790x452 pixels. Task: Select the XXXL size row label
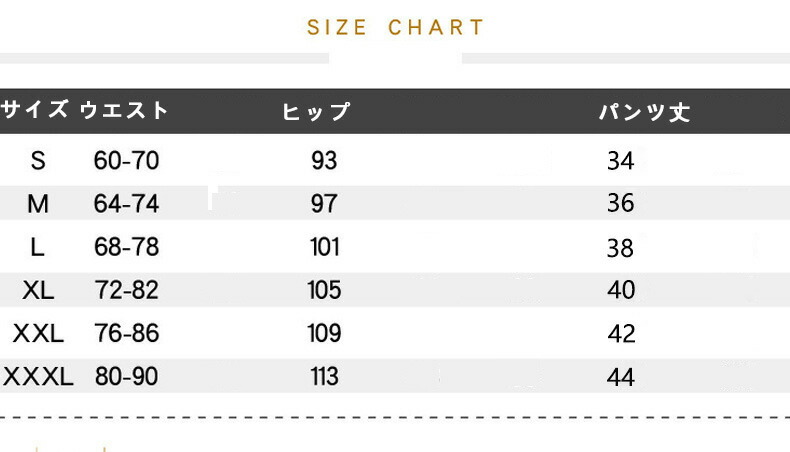(x=38, y=377)
